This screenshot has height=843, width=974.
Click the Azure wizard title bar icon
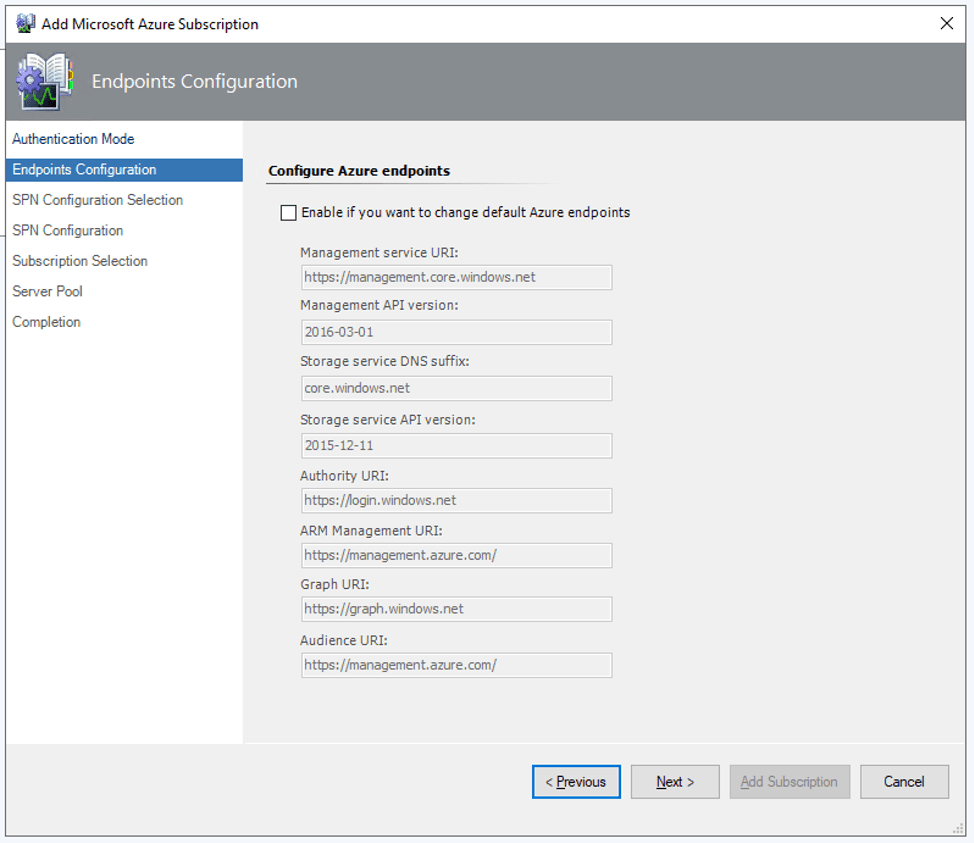25,24
